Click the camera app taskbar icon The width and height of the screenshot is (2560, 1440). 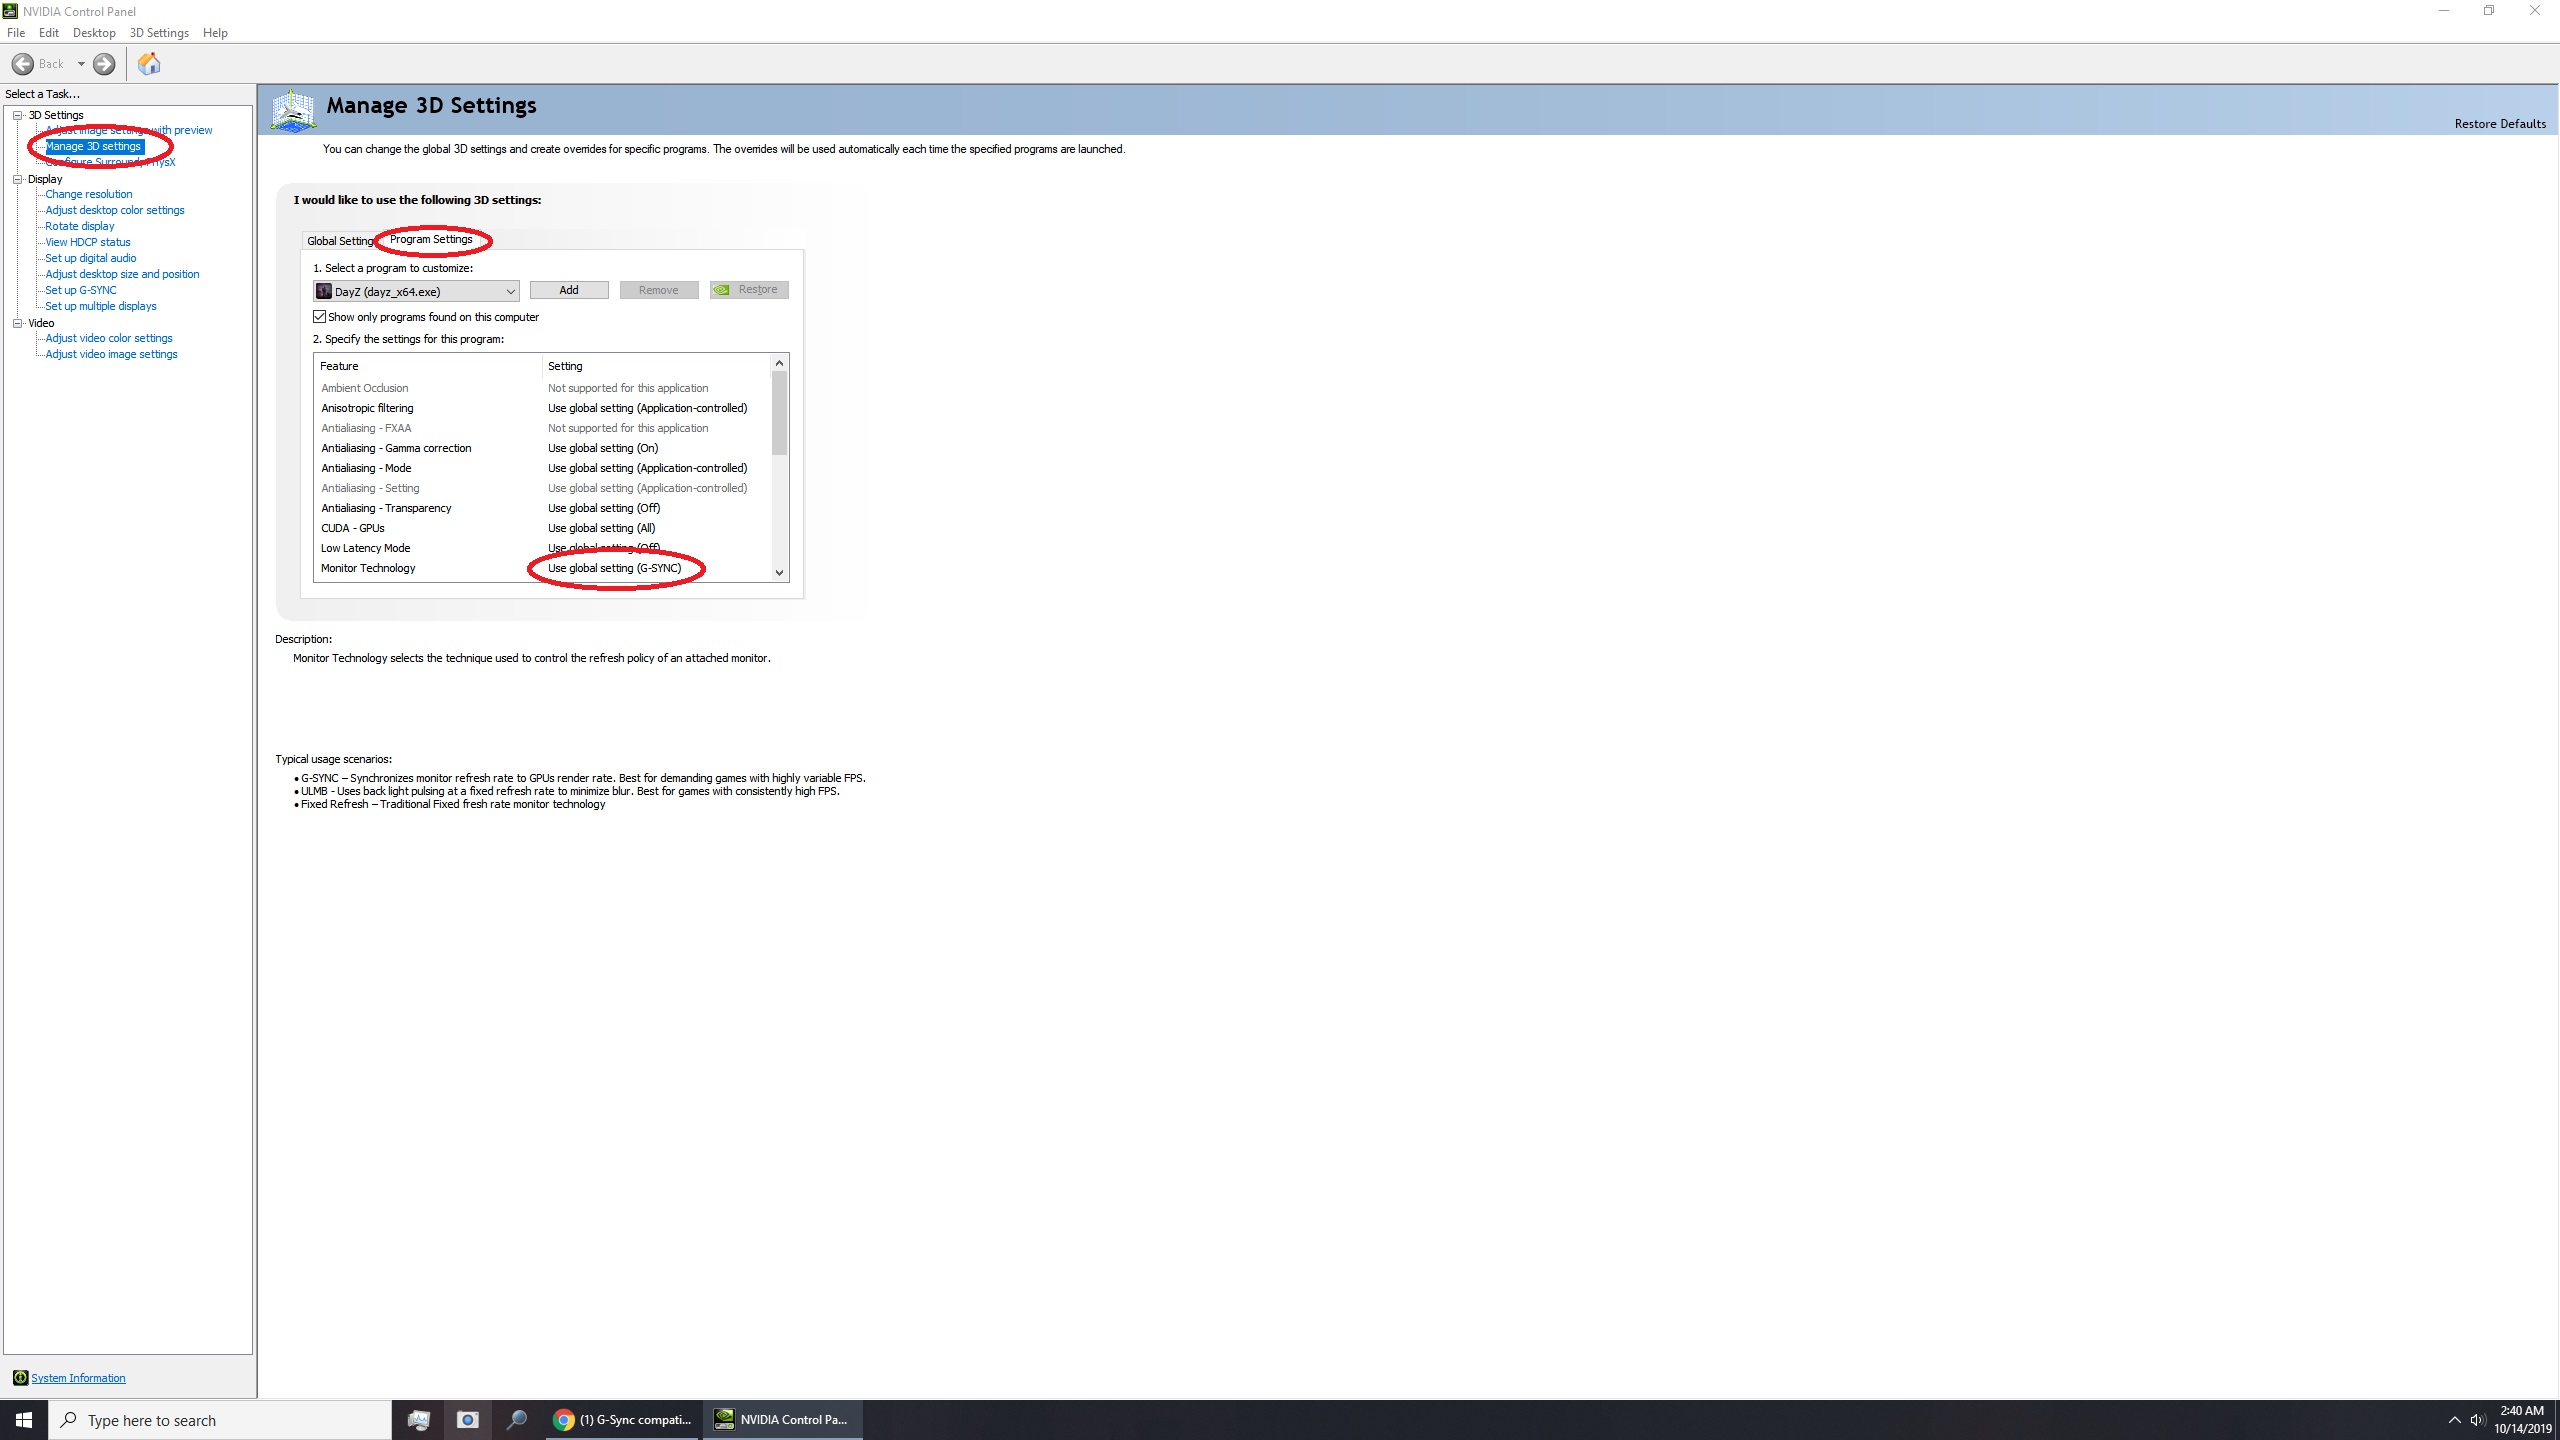pyautogui.click(x=467, y=1420)
